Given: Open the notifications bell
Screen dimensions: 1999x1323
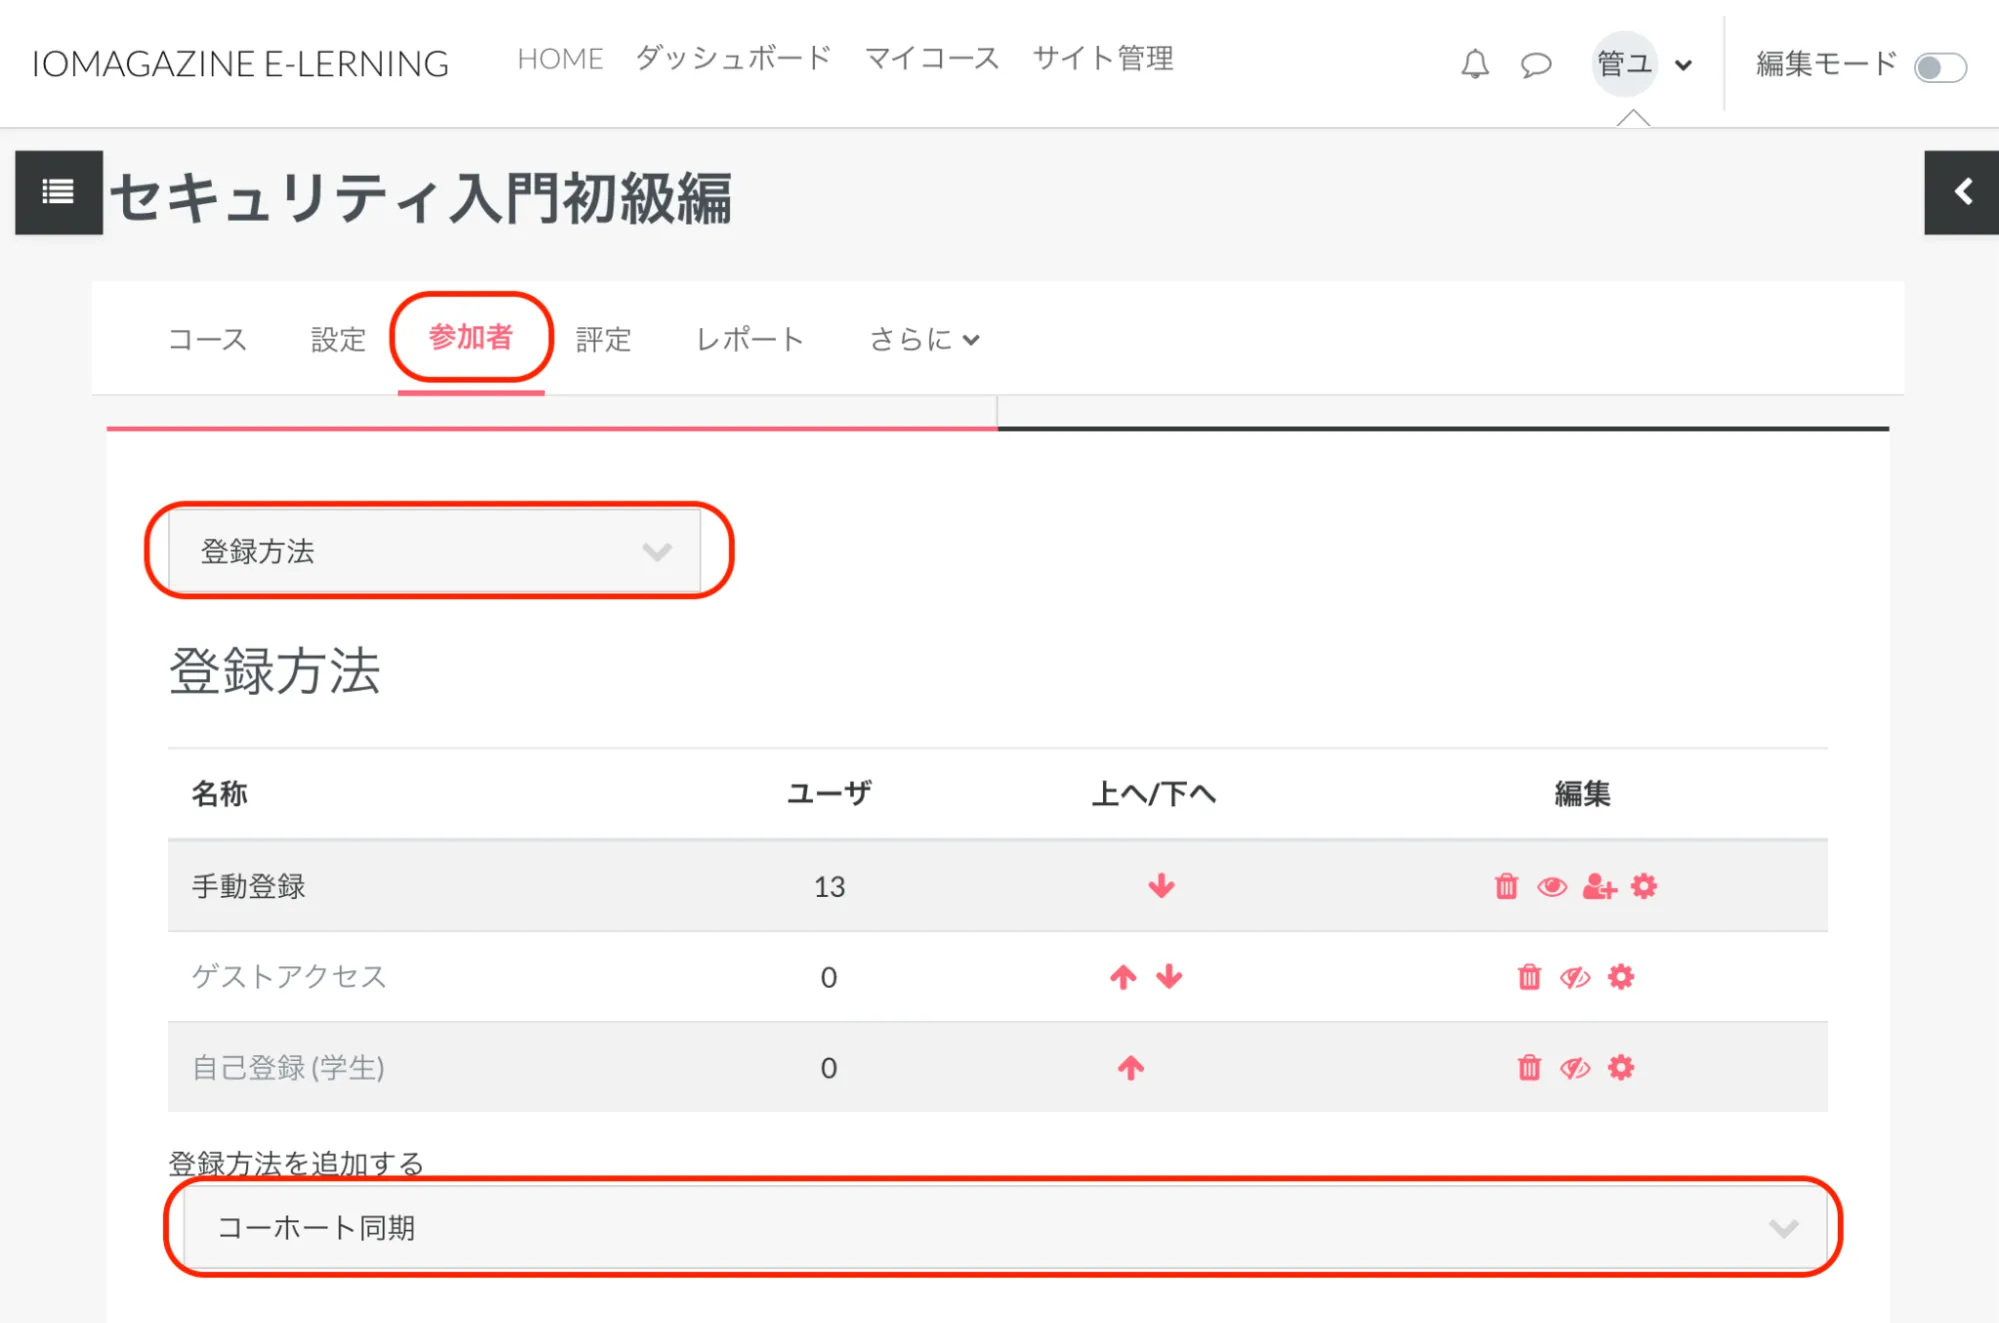Looking at the screenshot, I should (x=1474, y=65).
